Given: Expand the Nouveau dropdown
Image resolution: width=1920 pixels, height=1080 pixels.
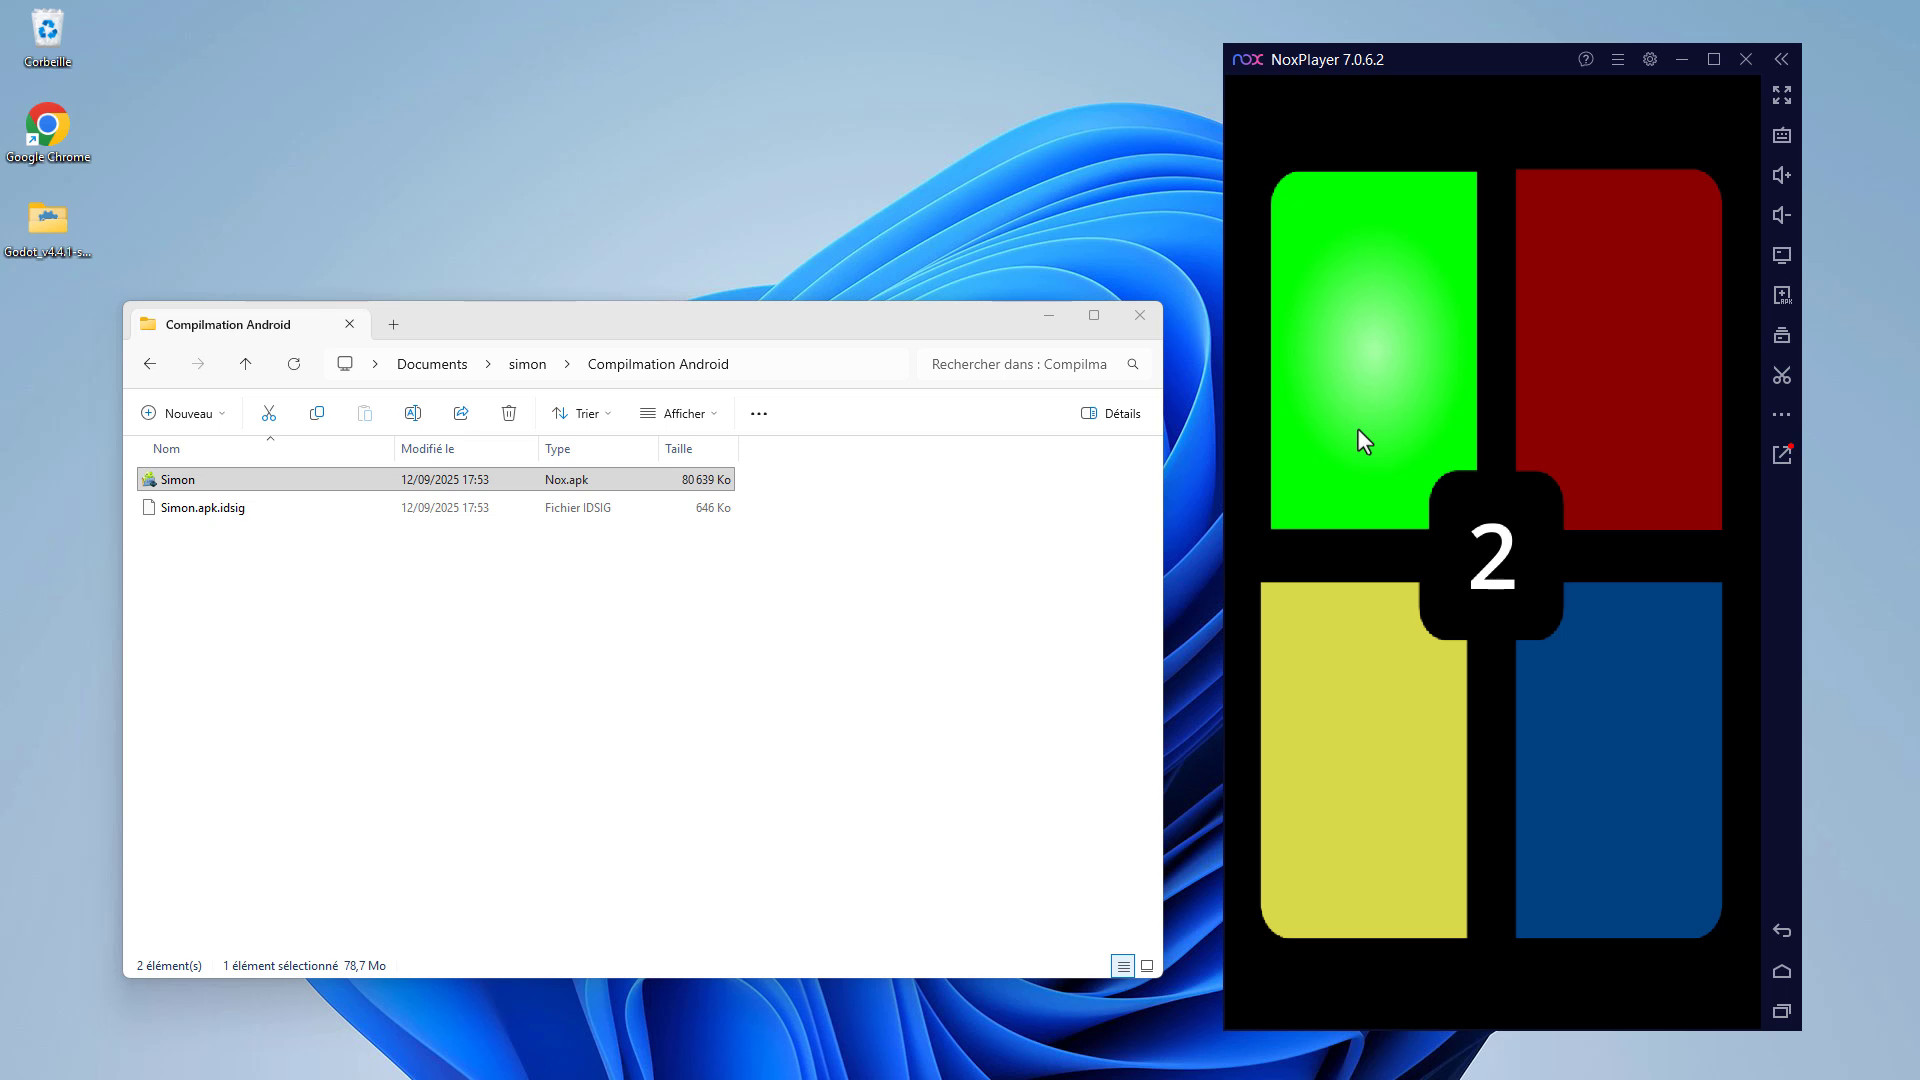Looking at the screenshot, I should tap(184, 413).
